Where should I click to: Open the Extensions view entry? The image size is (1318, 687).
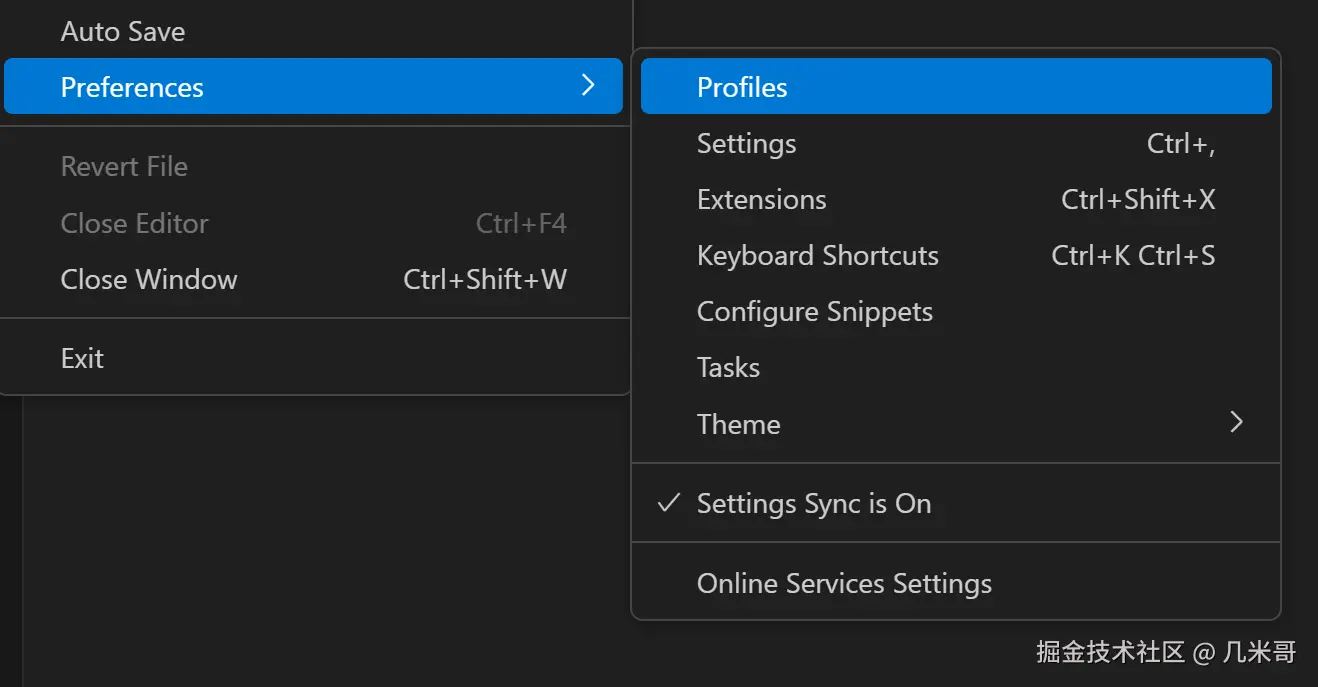[x=761, y=200]
